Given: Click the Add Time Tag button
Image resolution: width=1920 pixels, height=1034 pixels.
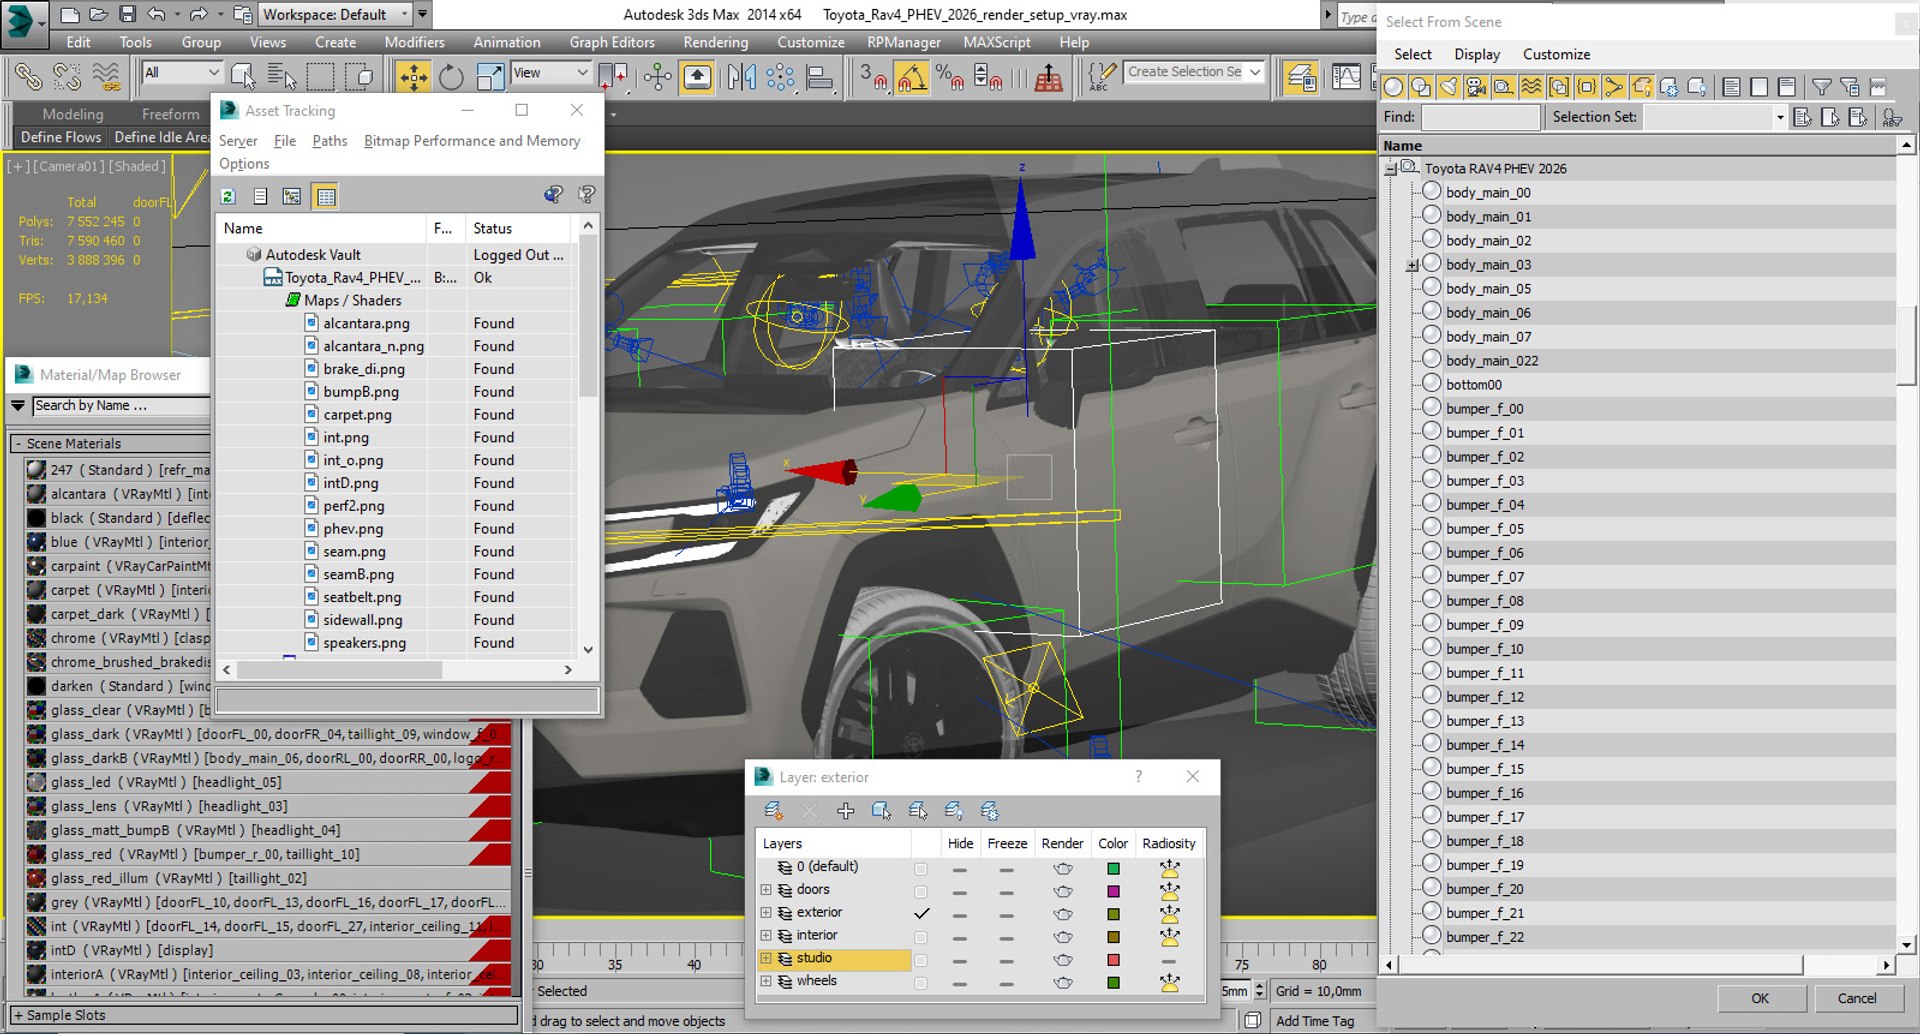Looking at the screenshot, I should (1314, 1021).
